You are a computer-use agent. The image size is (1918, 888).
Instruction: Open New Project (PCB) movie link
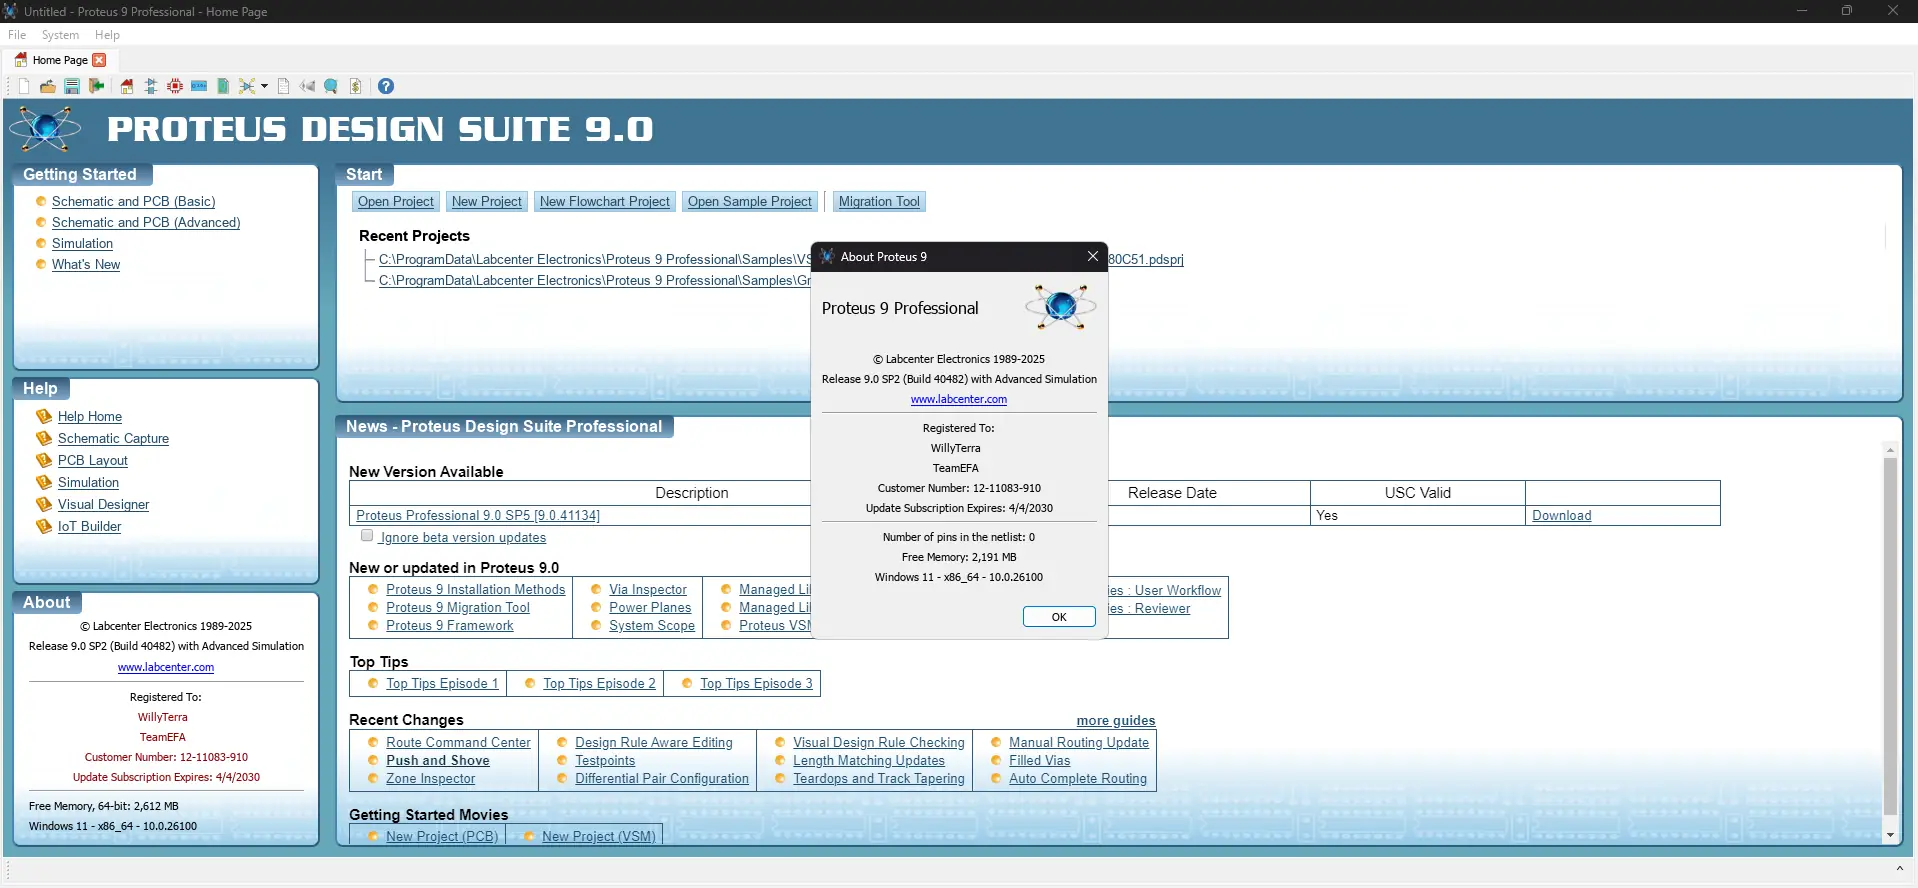point(442,837)
